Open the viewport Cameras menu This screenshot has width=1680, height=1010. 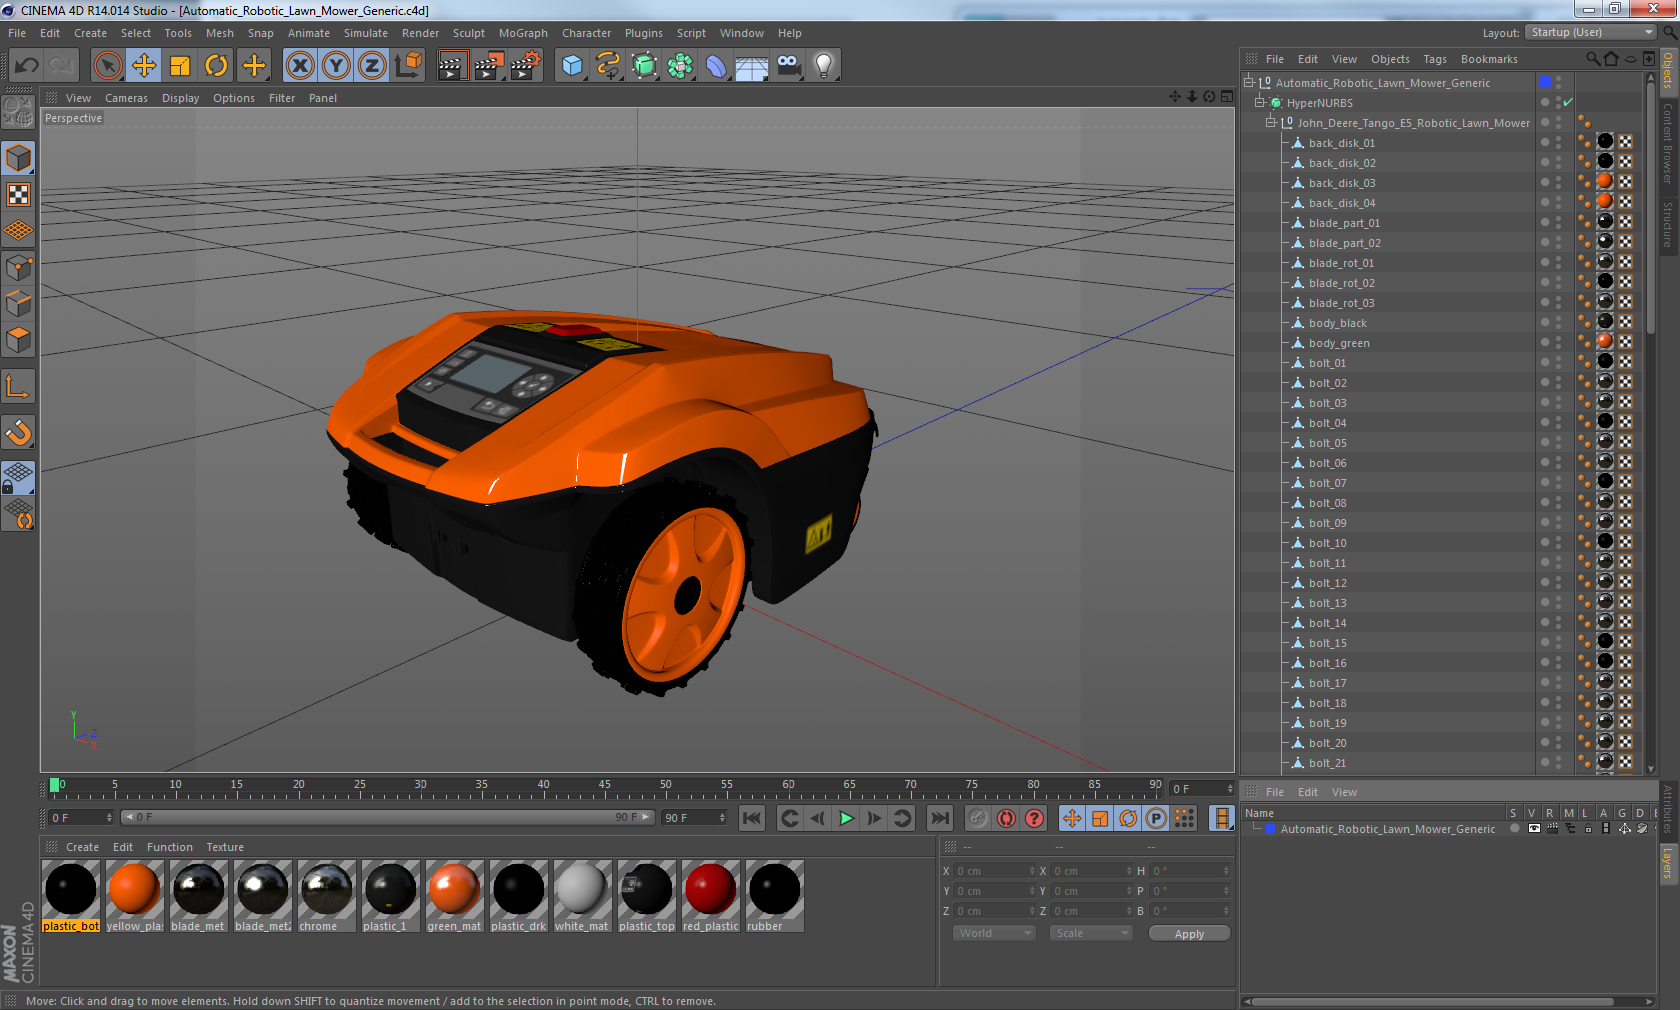[x=126, y=98]
